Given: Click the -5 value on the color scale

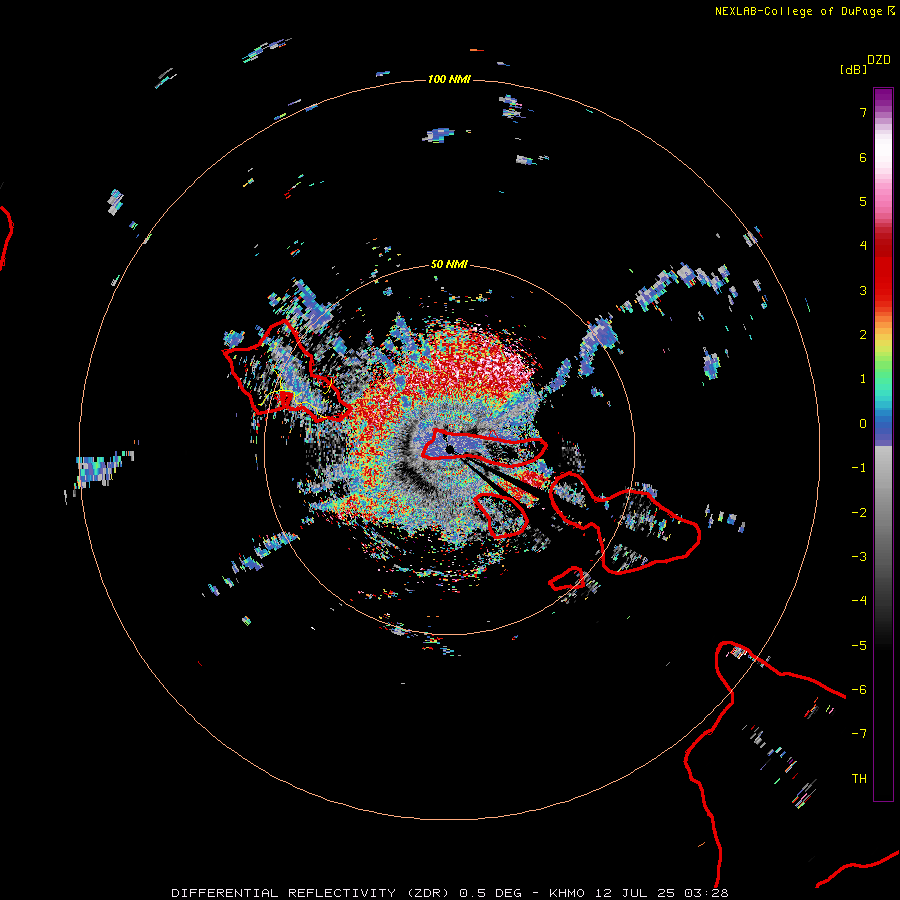Looking at the screenshot, I should point(859,646).
